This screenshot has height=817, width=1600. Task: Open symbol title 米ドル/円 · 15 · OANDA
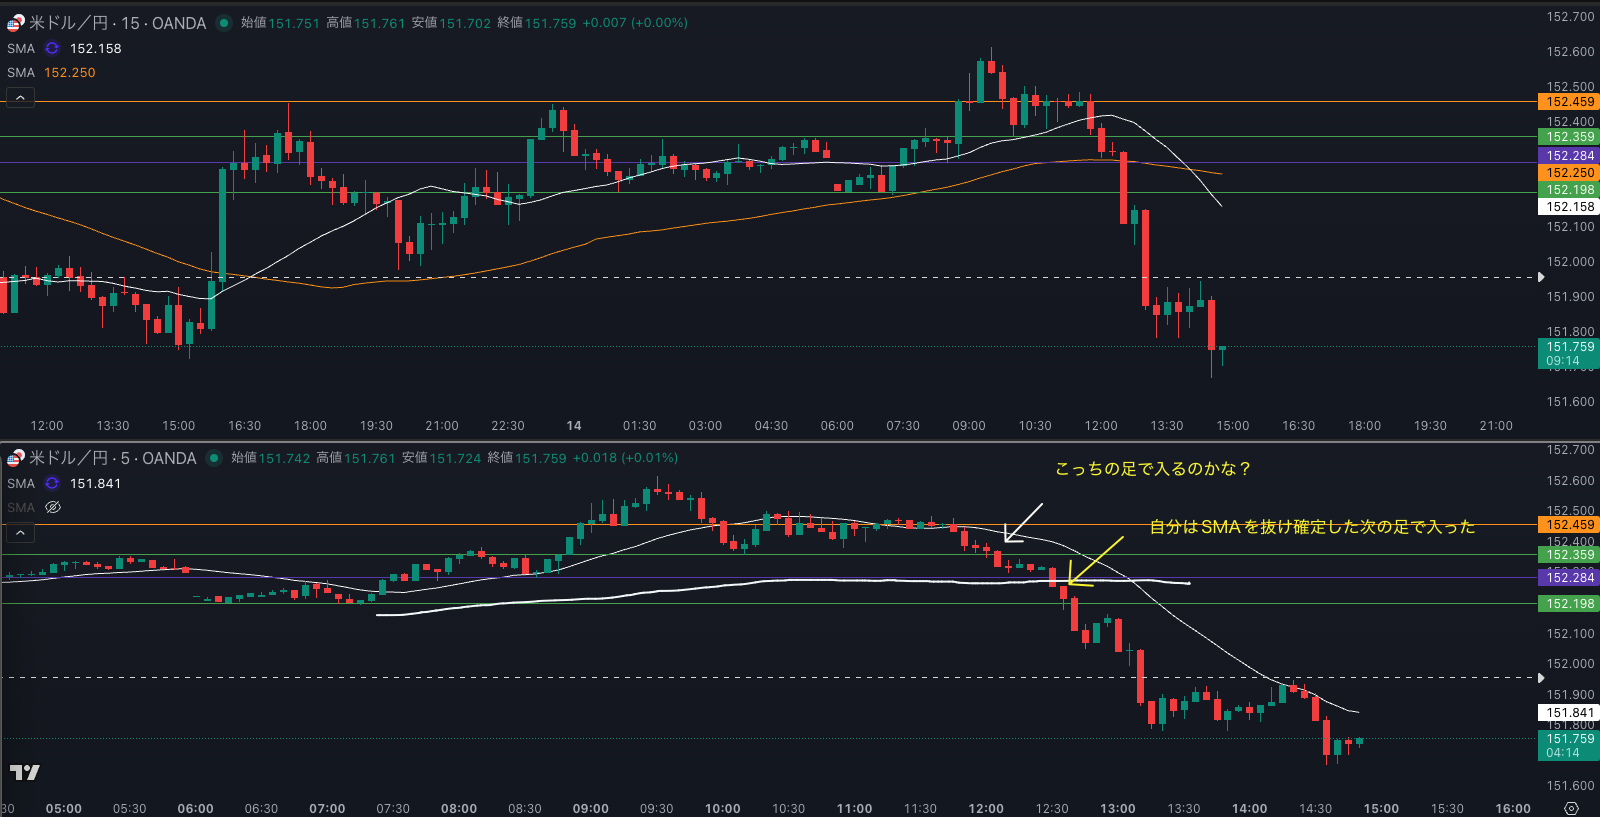[x=117, y=23]
